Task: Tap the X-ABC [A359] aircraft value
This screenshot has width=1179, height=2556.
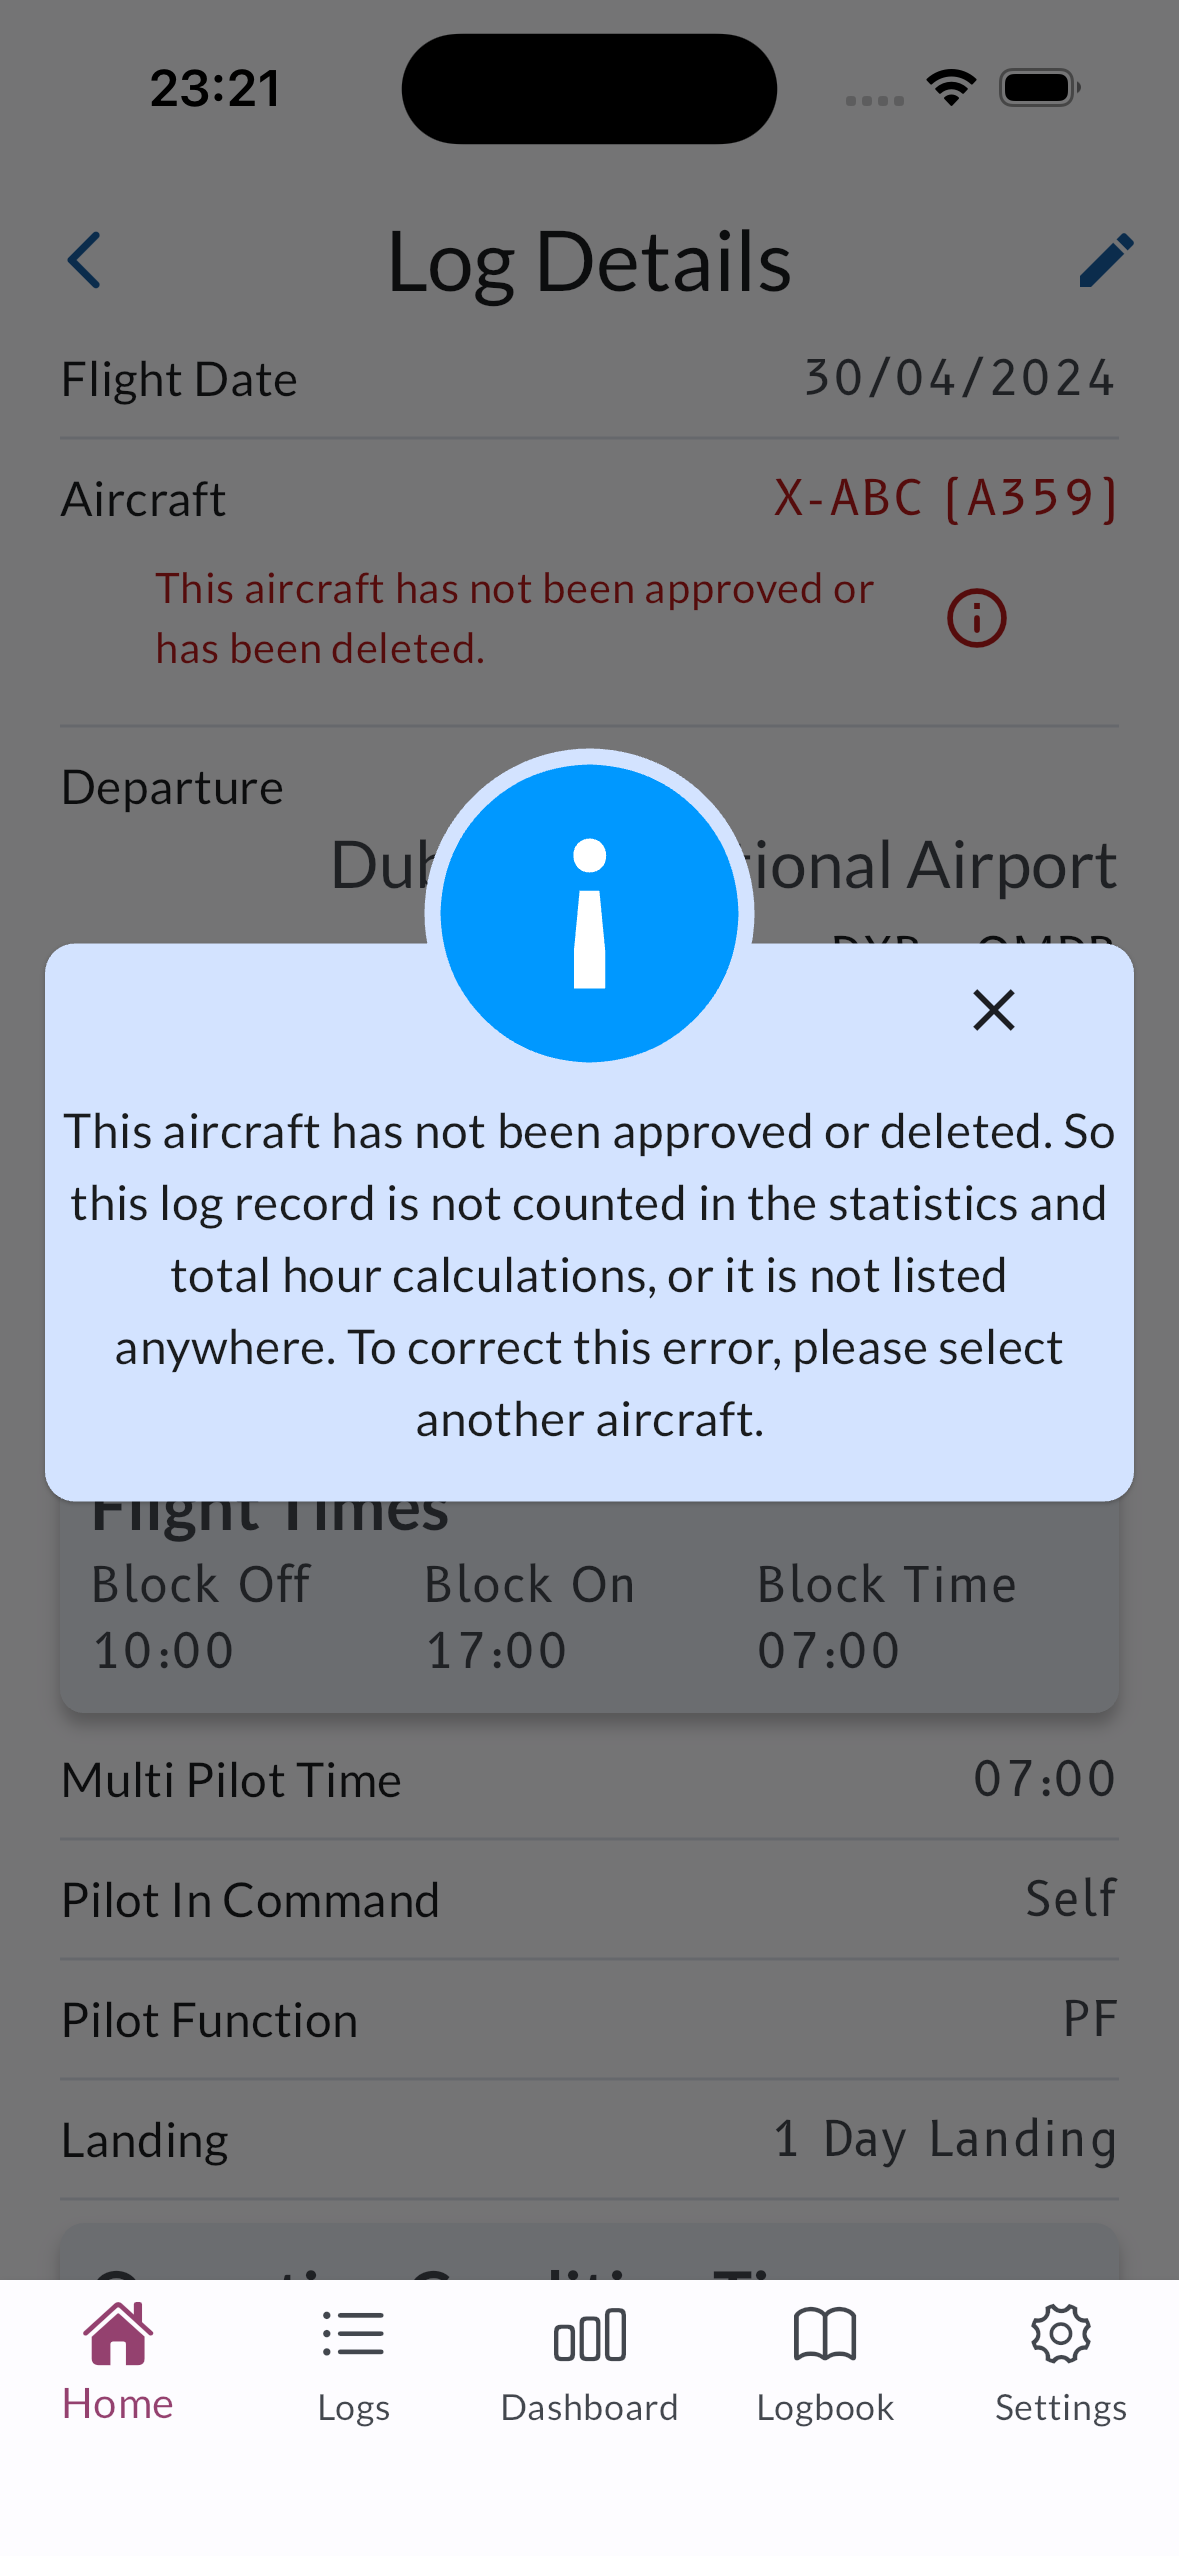Action: click(x=945, y=498)
